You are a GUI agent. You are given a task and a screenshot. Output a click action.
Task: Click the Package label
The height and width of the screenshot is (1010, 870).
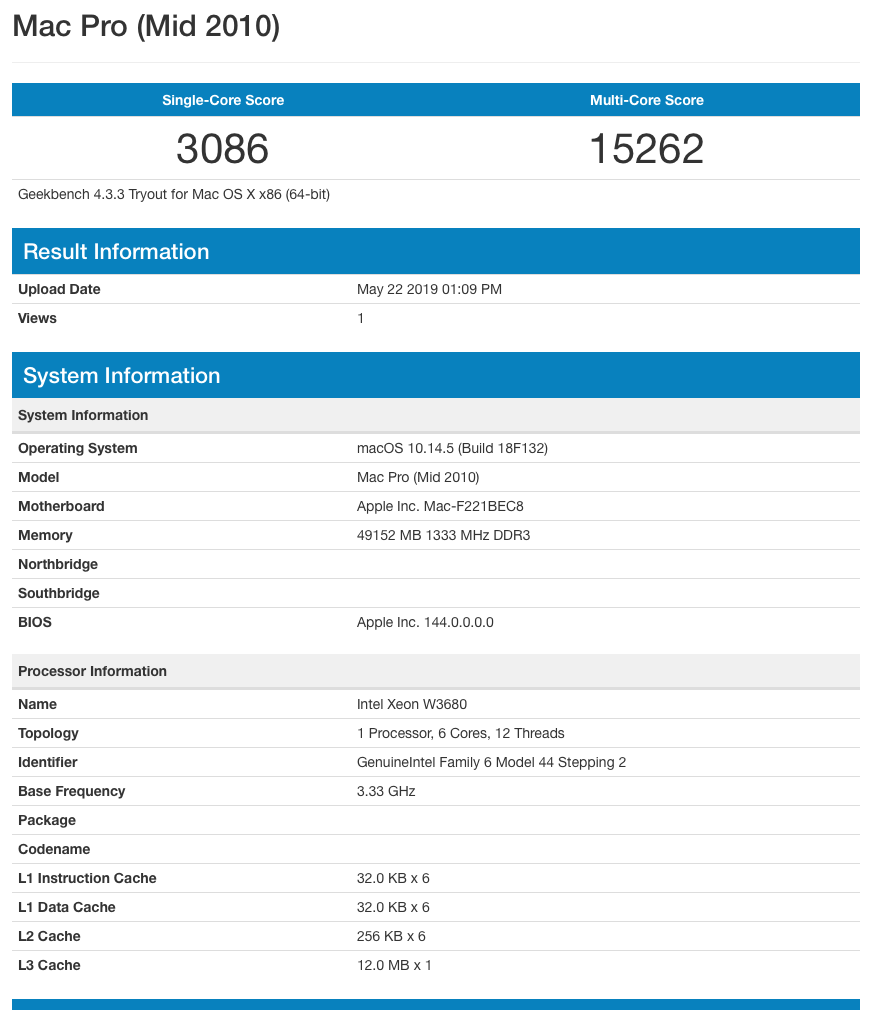pyautogui.click(x=47, y=820)
